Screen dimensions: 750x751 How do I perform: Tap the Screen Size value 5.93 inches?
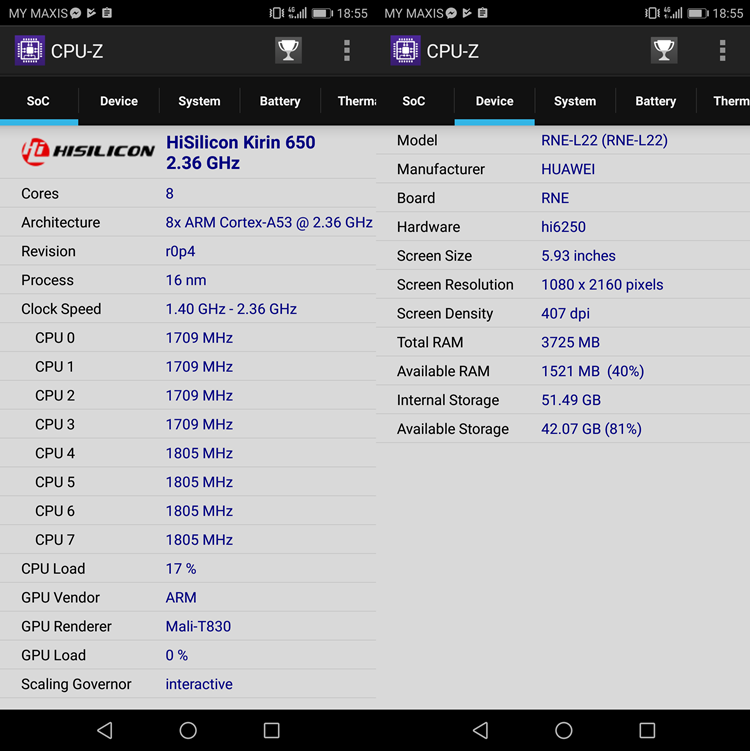pyautogui.click(x=578, y=256)
